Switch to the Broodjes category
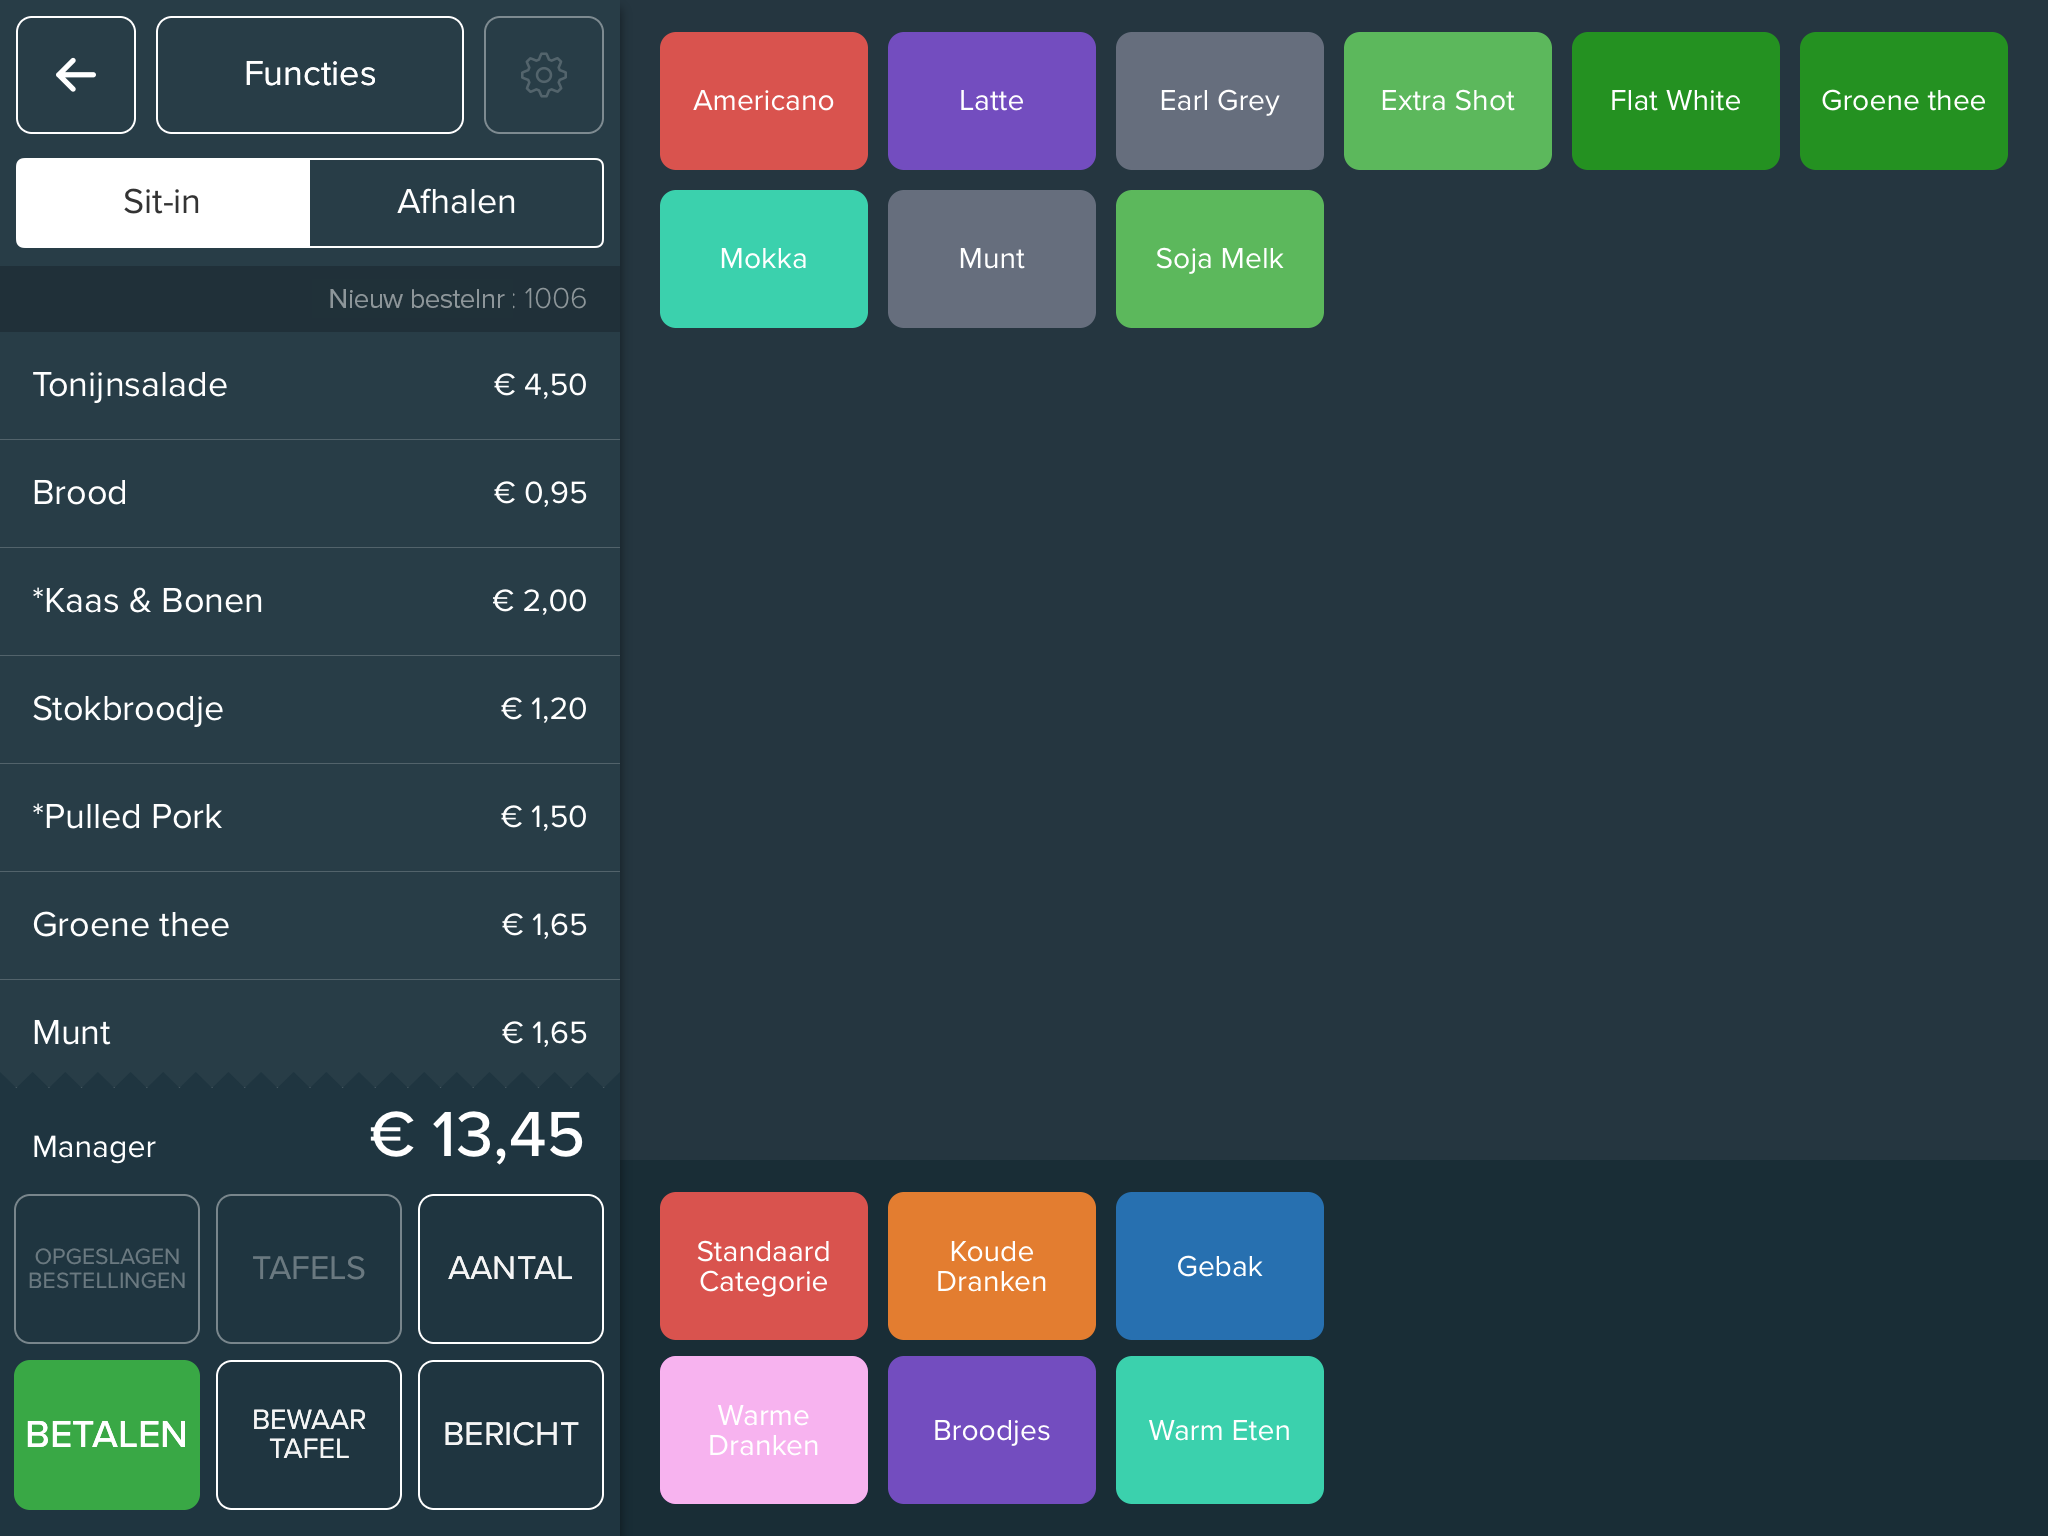This screenshot has width=2048, height=1536. pos(991,1430)
